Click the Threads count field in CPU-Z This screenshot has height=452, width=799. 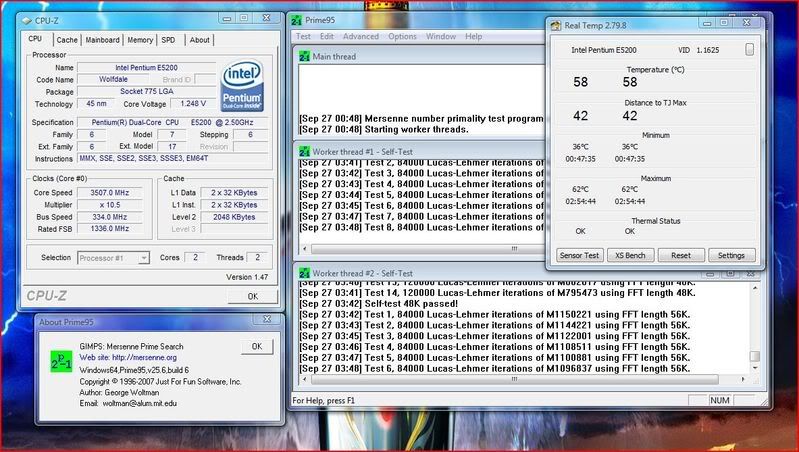[x=257, y=258]
